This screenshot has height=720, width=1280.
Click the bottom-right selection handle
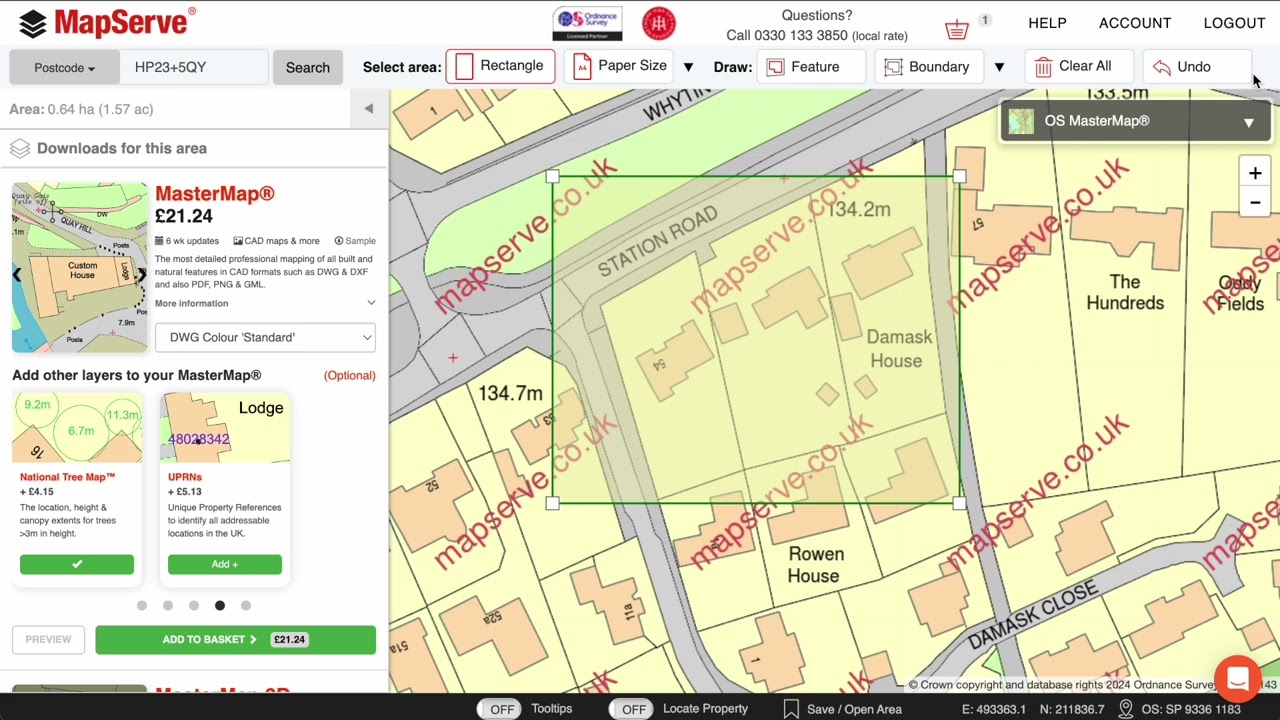[960, 504]
